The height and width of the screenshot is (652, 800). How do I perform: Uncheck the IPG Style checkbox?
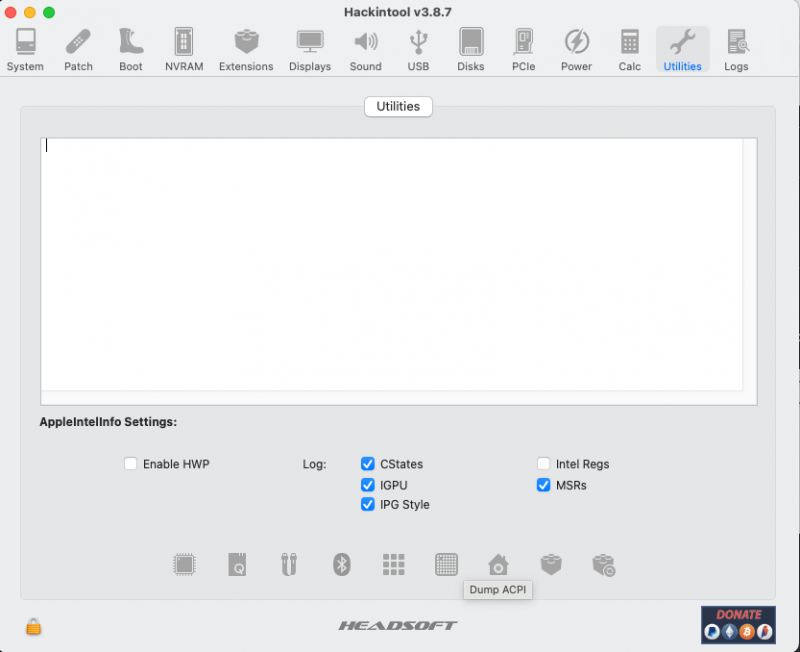click(x=367, y=504)
